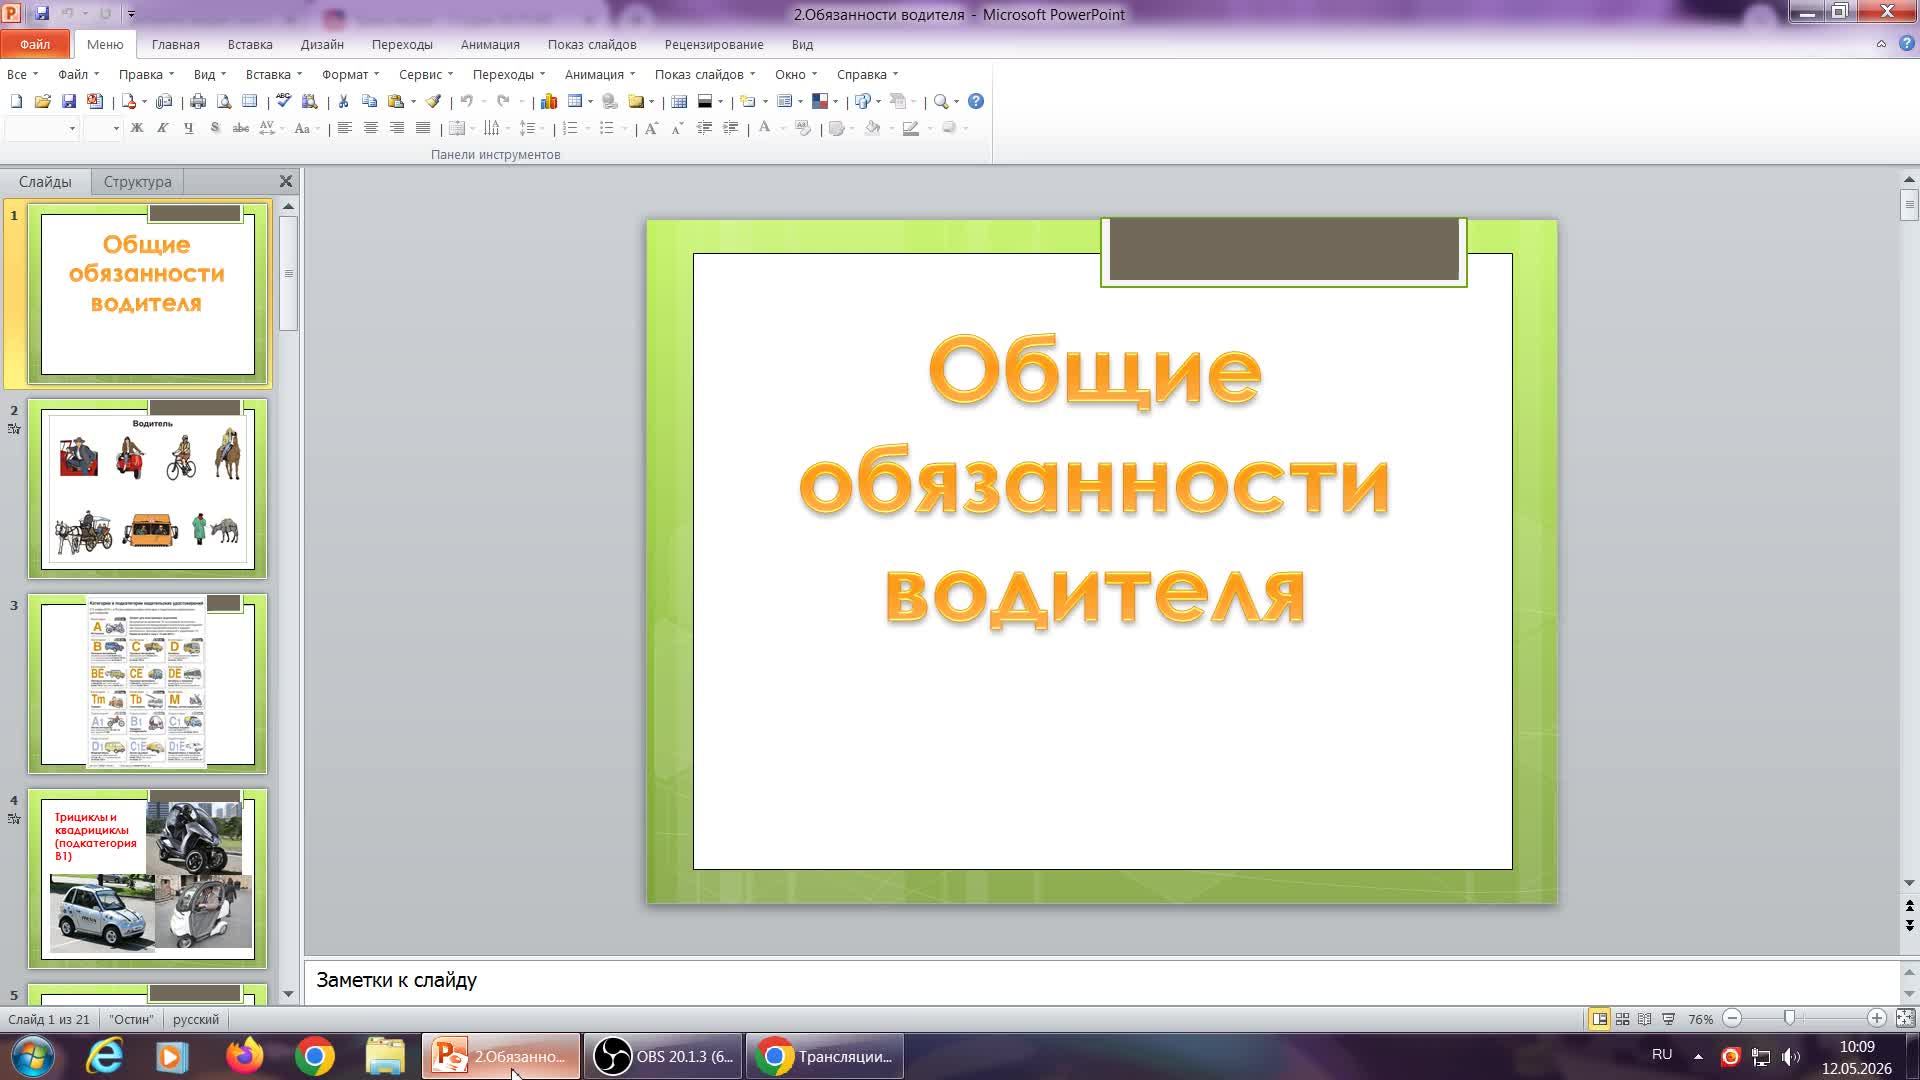Image resolution: width=1920 pixels, height=1080 pixels.
Task: Center the text alignment
Action: [x=370, y=128]
